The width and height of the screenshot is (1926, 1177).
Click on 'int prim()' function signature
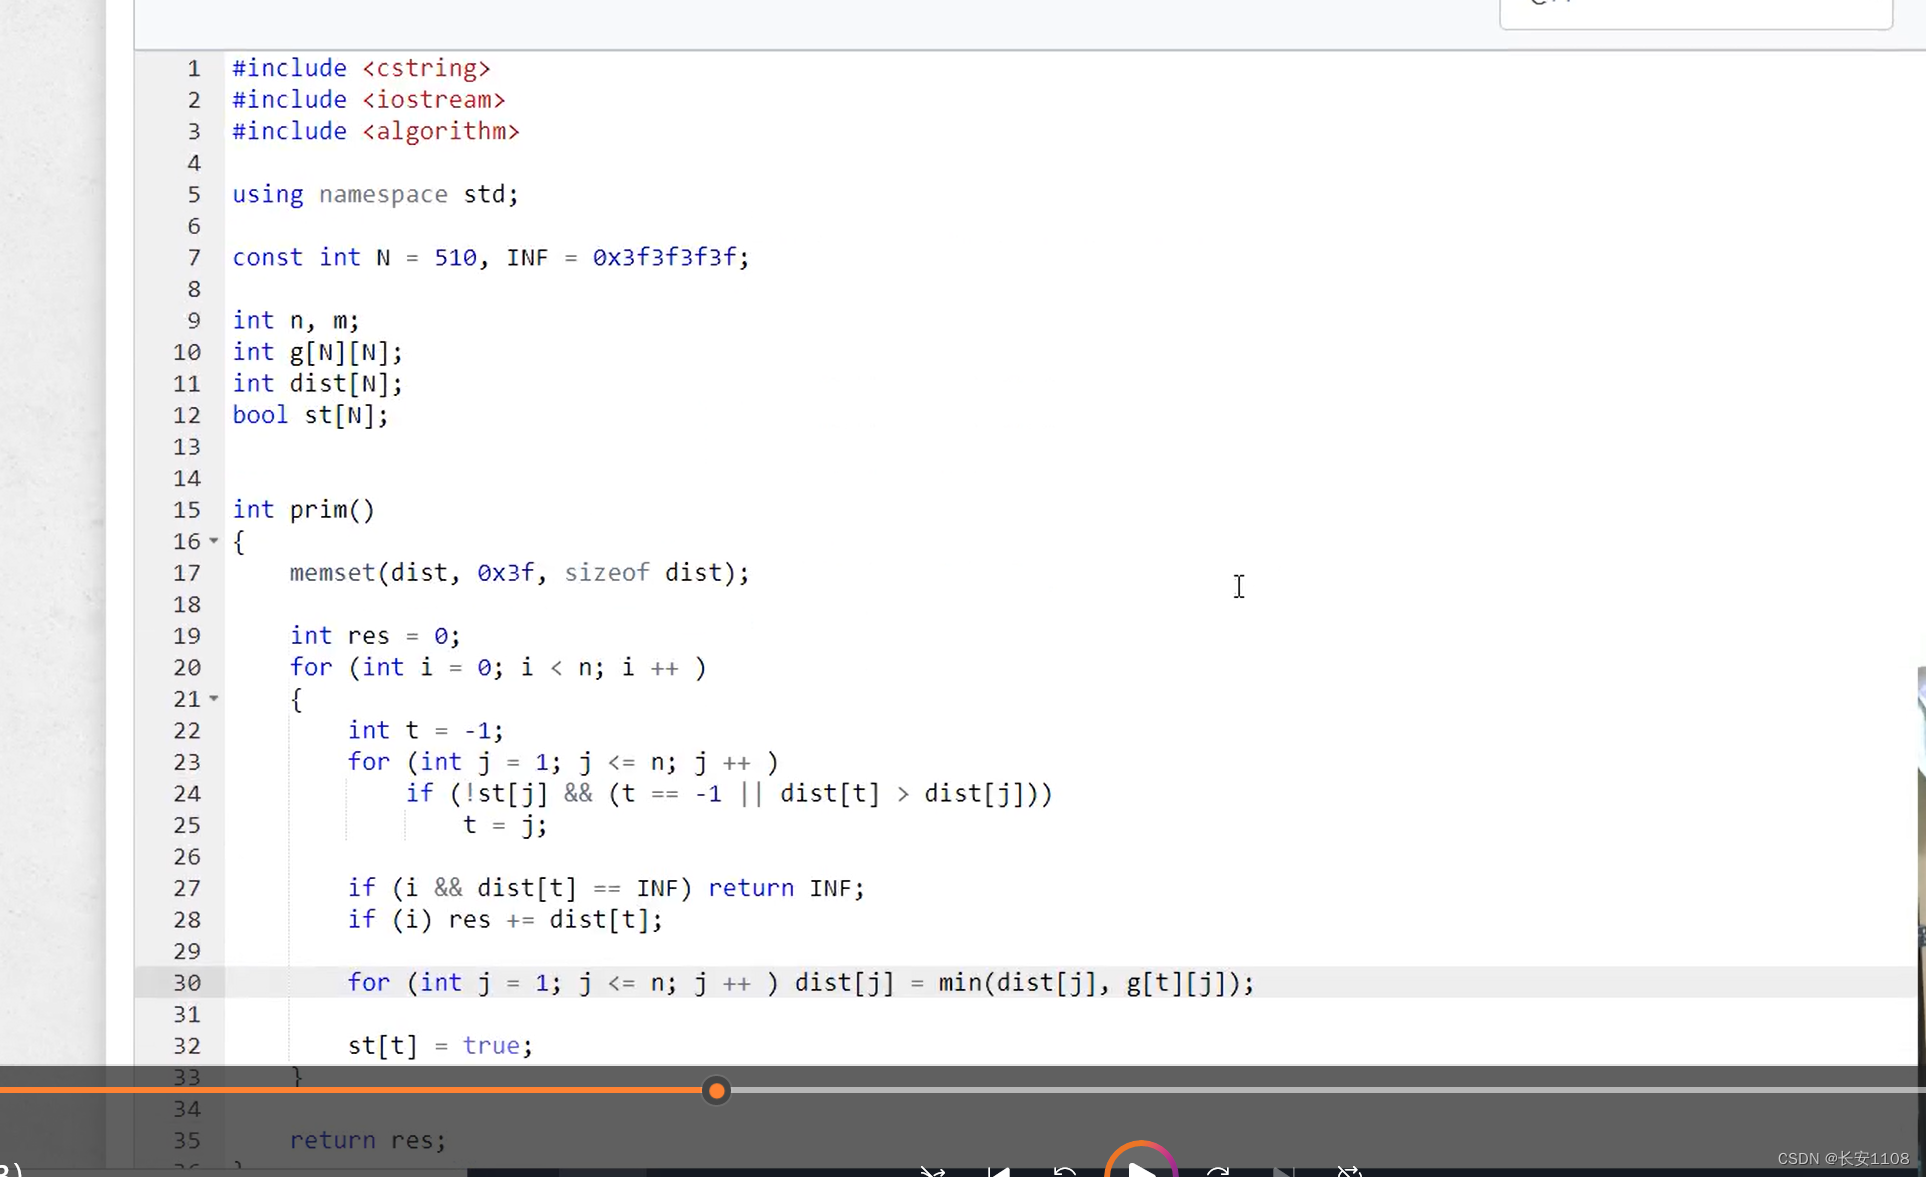pos(303,510)
